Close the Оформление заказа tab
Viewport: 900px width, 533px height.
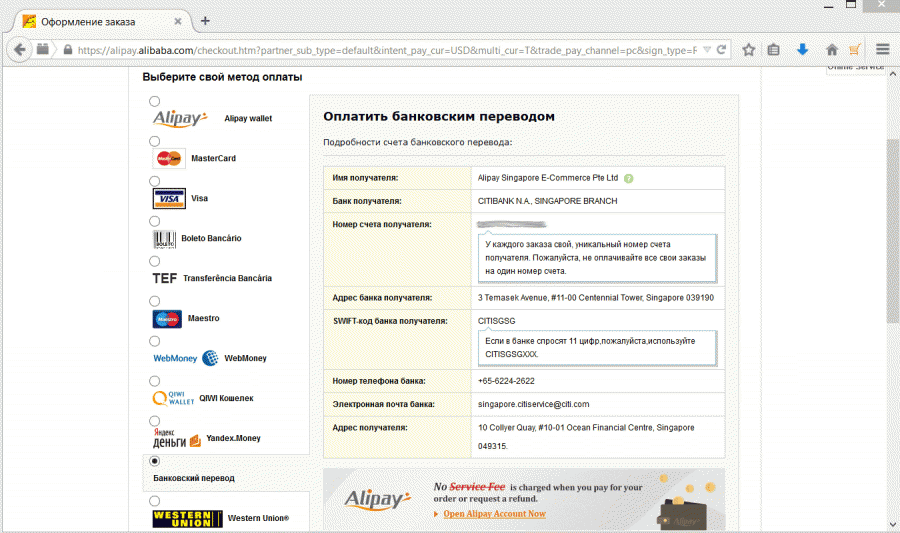click(x=178, y=22)
